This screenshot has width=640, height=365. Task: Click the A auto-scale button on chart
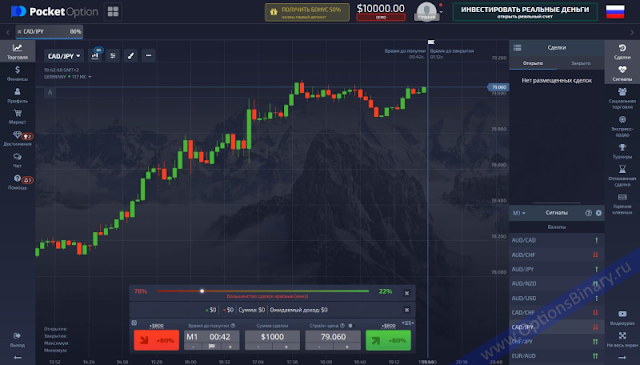(x=50, y=93)
